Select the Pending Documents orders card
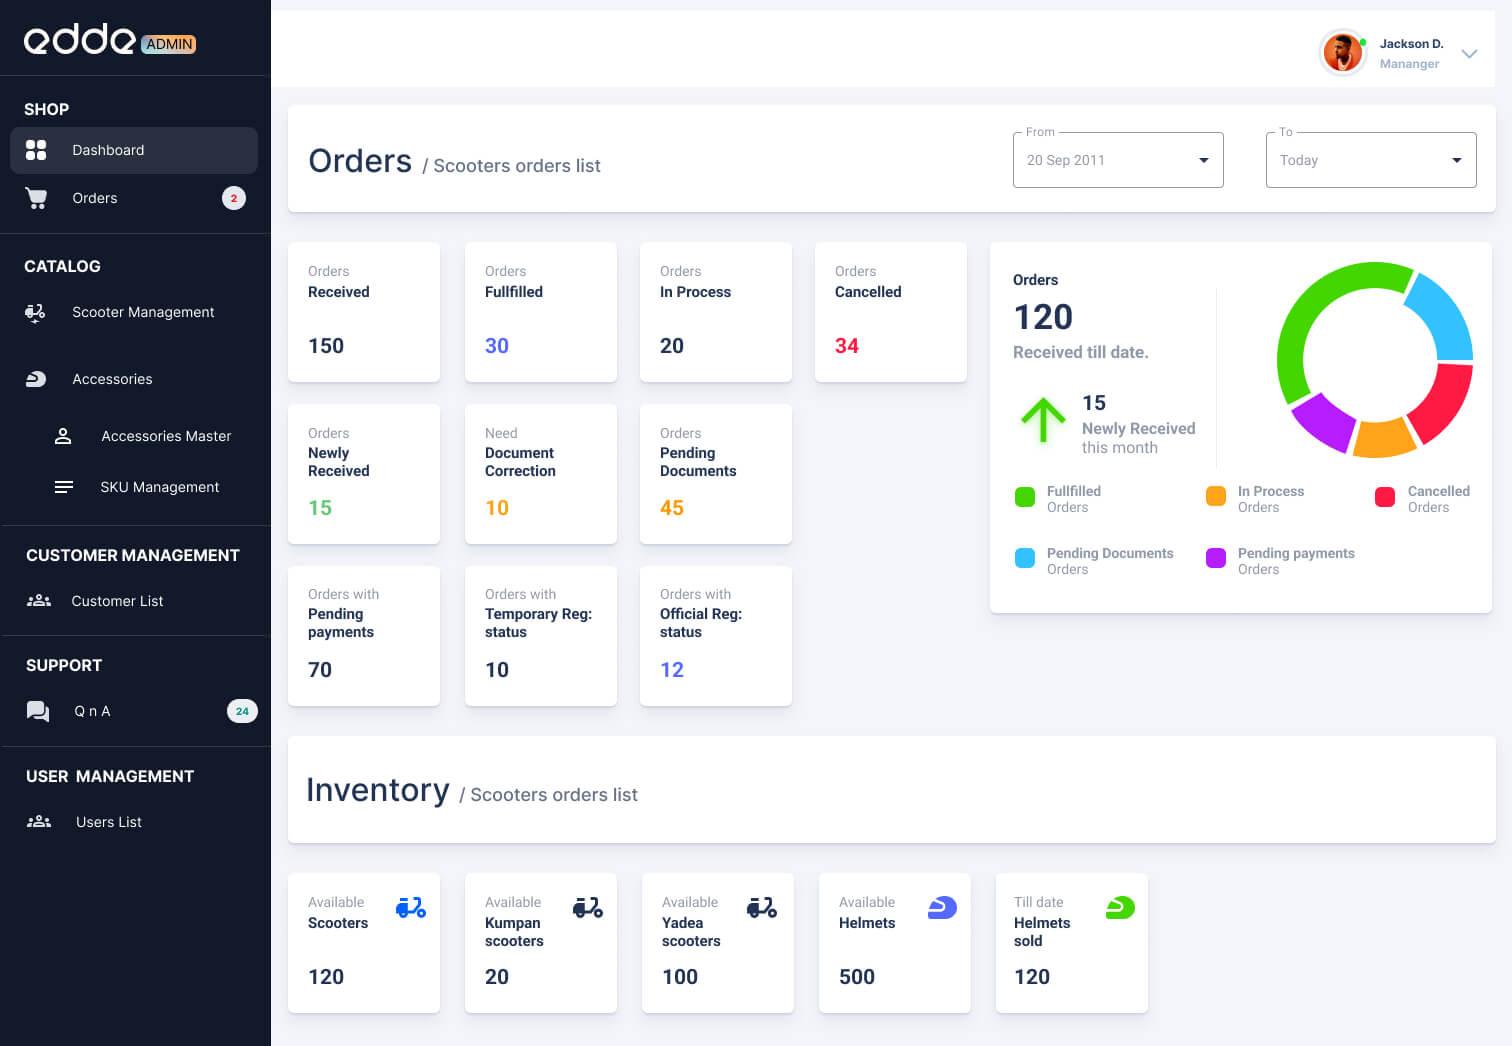The image size is (1512, 1046). click(x=715, y=474)
